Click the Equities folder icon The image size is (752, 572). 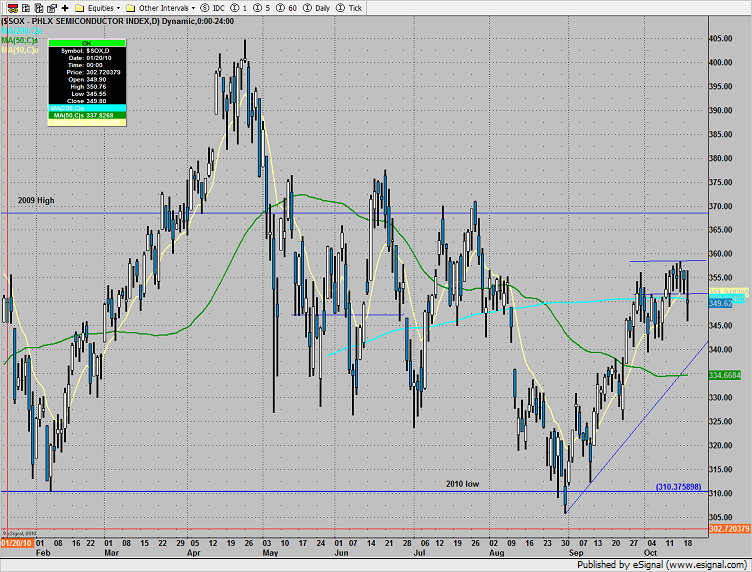[80, 8]
